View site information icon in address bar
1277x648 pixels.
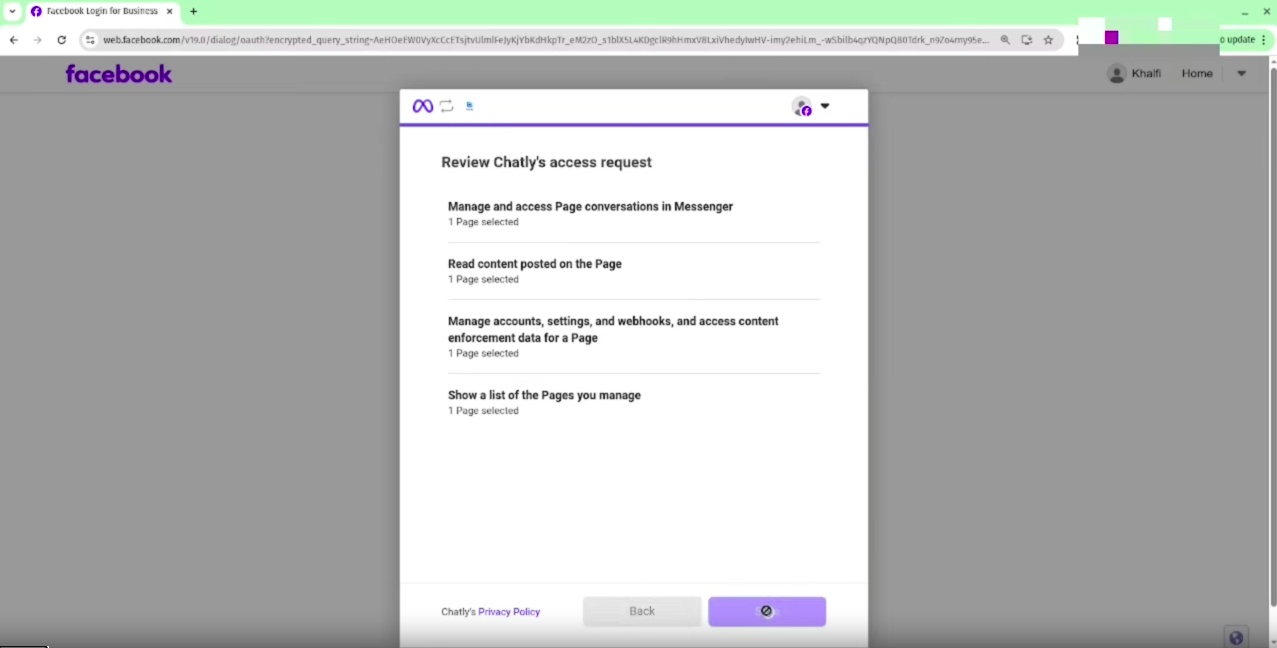coord(90,40)
